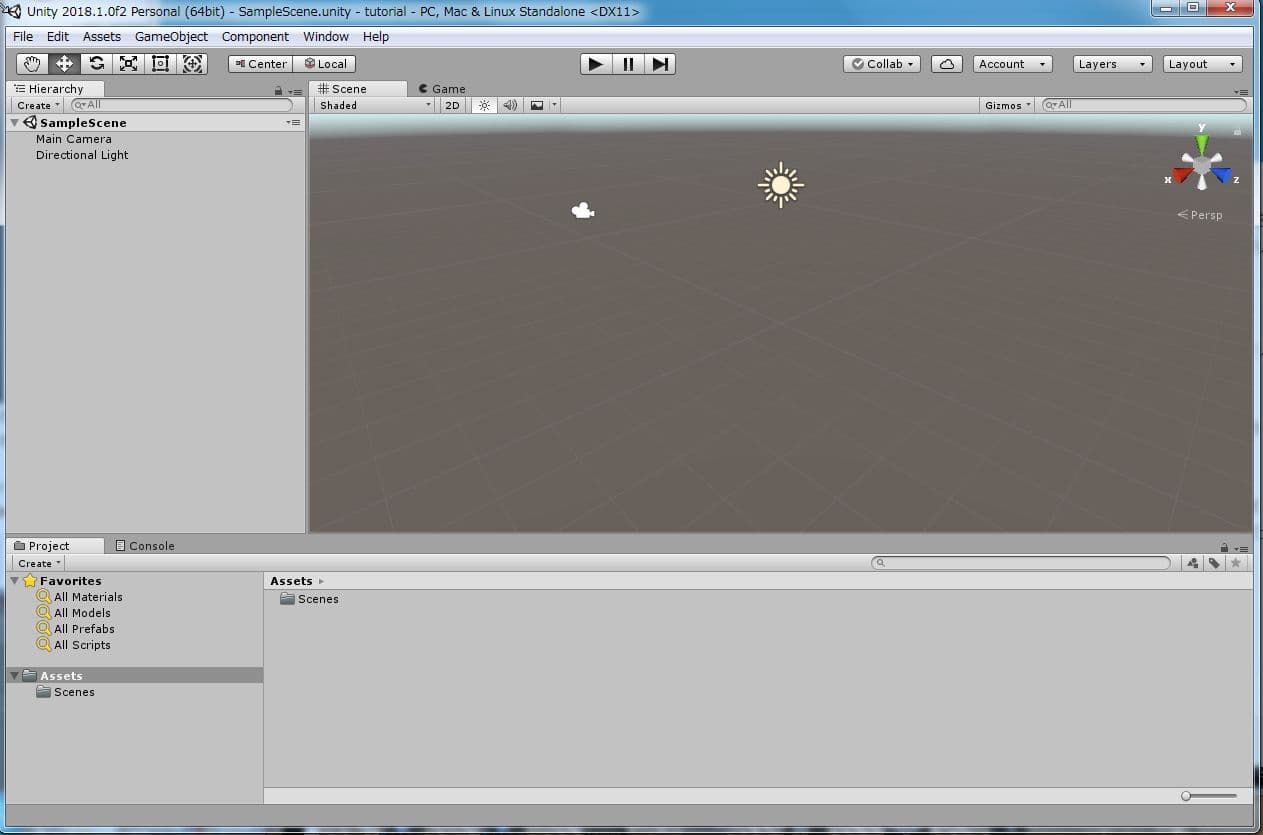Viewport: 1263px width, 835px height.
Task: Open the Component menu
Action: [x=255, y=36]
